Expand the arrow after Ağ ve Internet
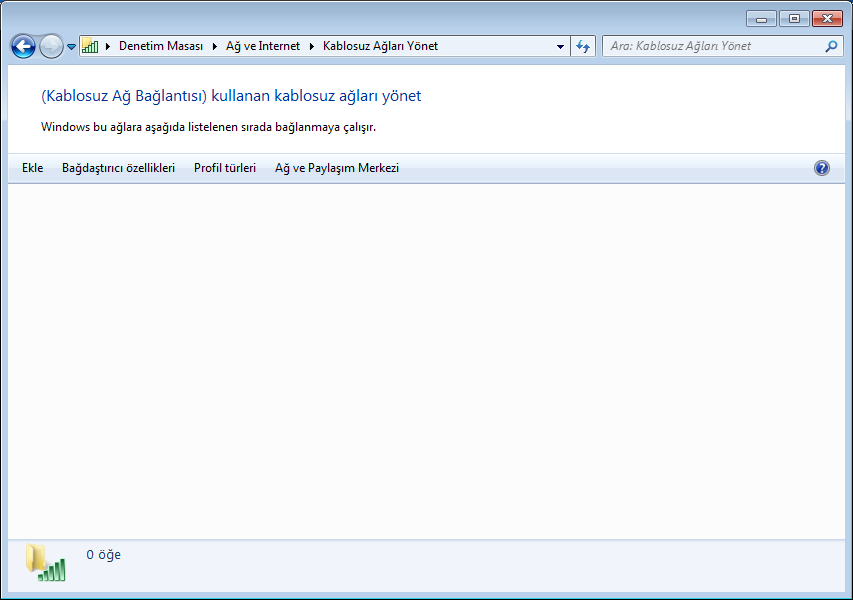Screen dimensions: 853x600 click(312, 46)
